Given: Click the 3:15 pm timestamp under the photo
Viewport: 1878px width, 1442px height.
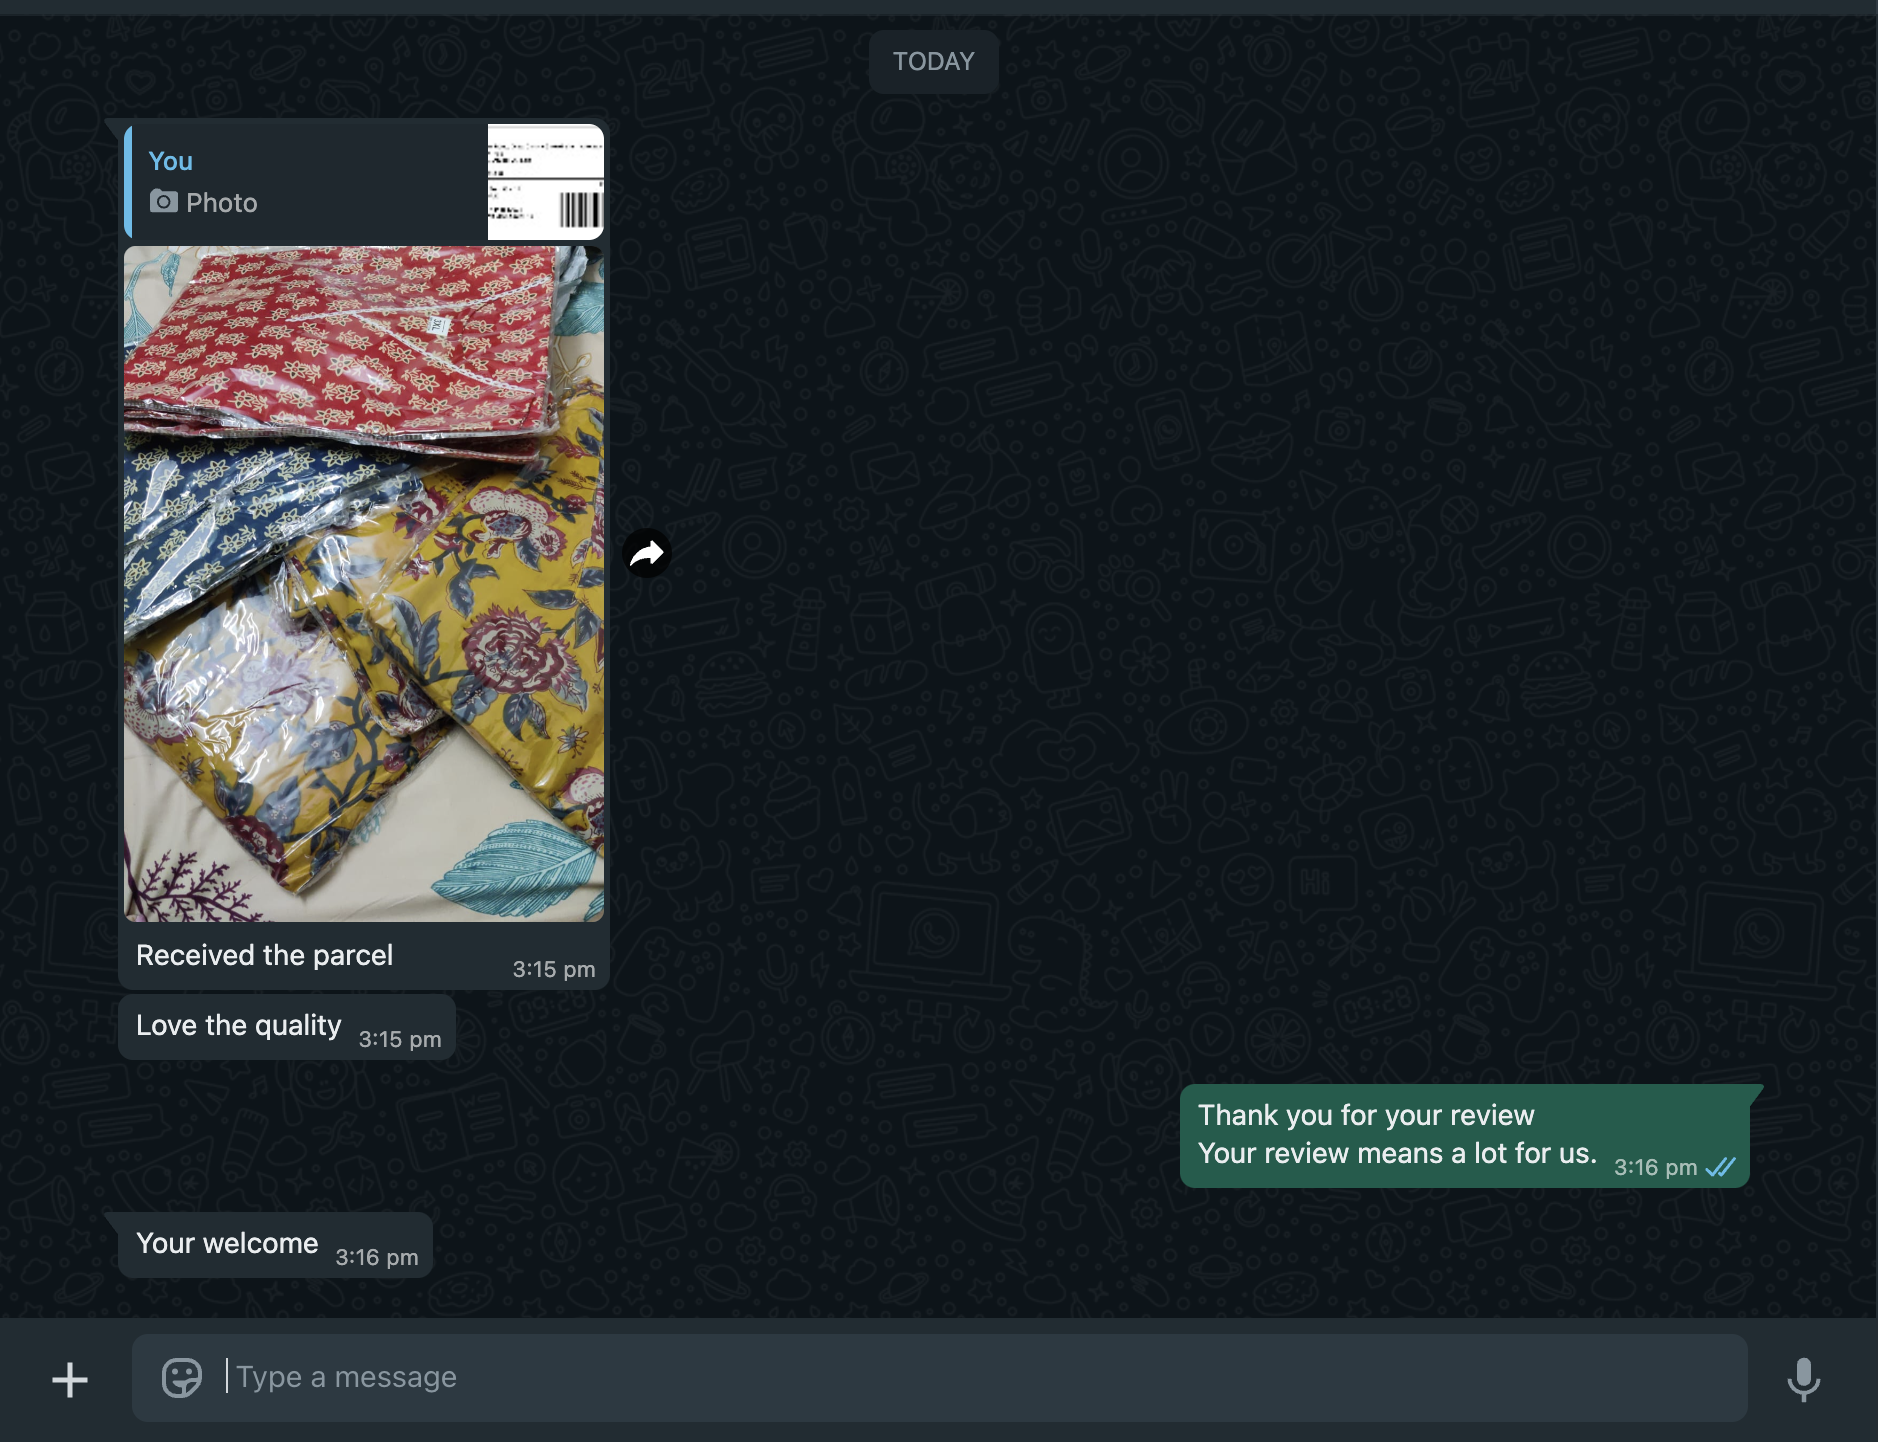Looking at the screenshot, I should [553, 969].
